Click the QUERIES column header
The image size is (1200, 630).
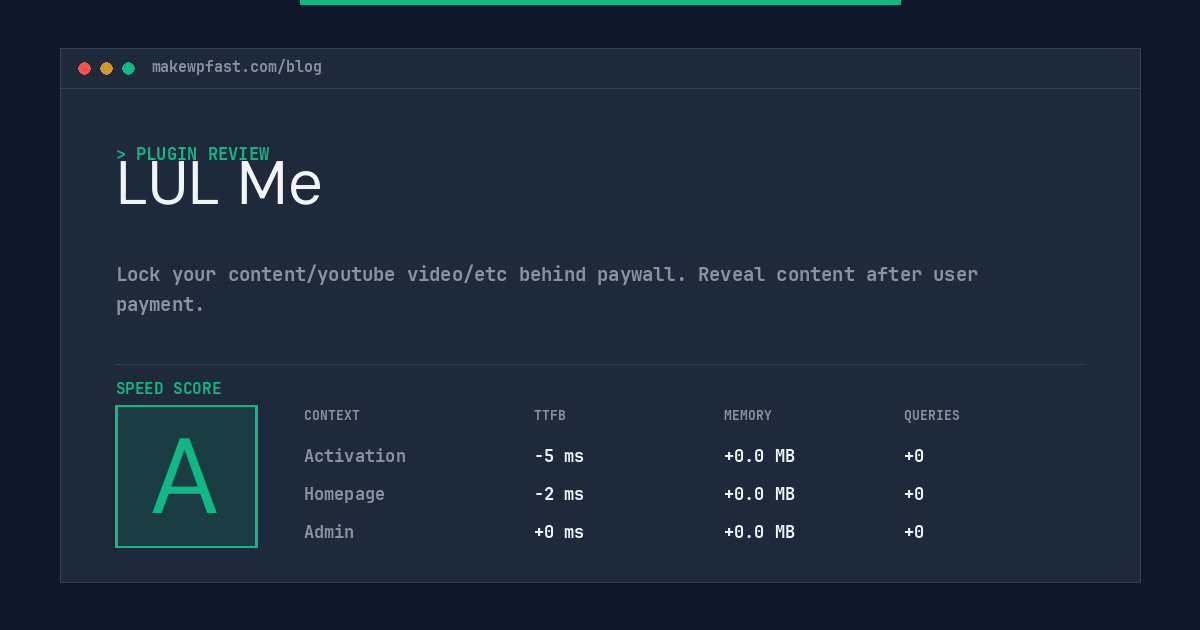932,416
